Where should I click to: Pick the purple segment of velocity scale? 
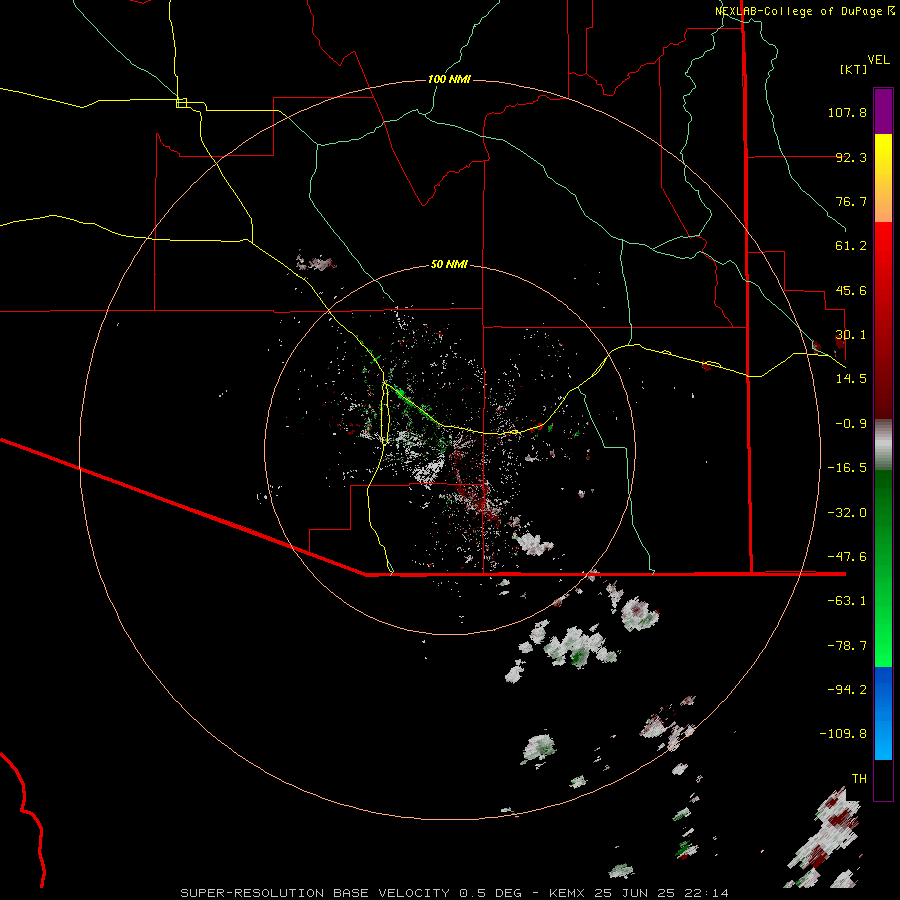point(883,111)
